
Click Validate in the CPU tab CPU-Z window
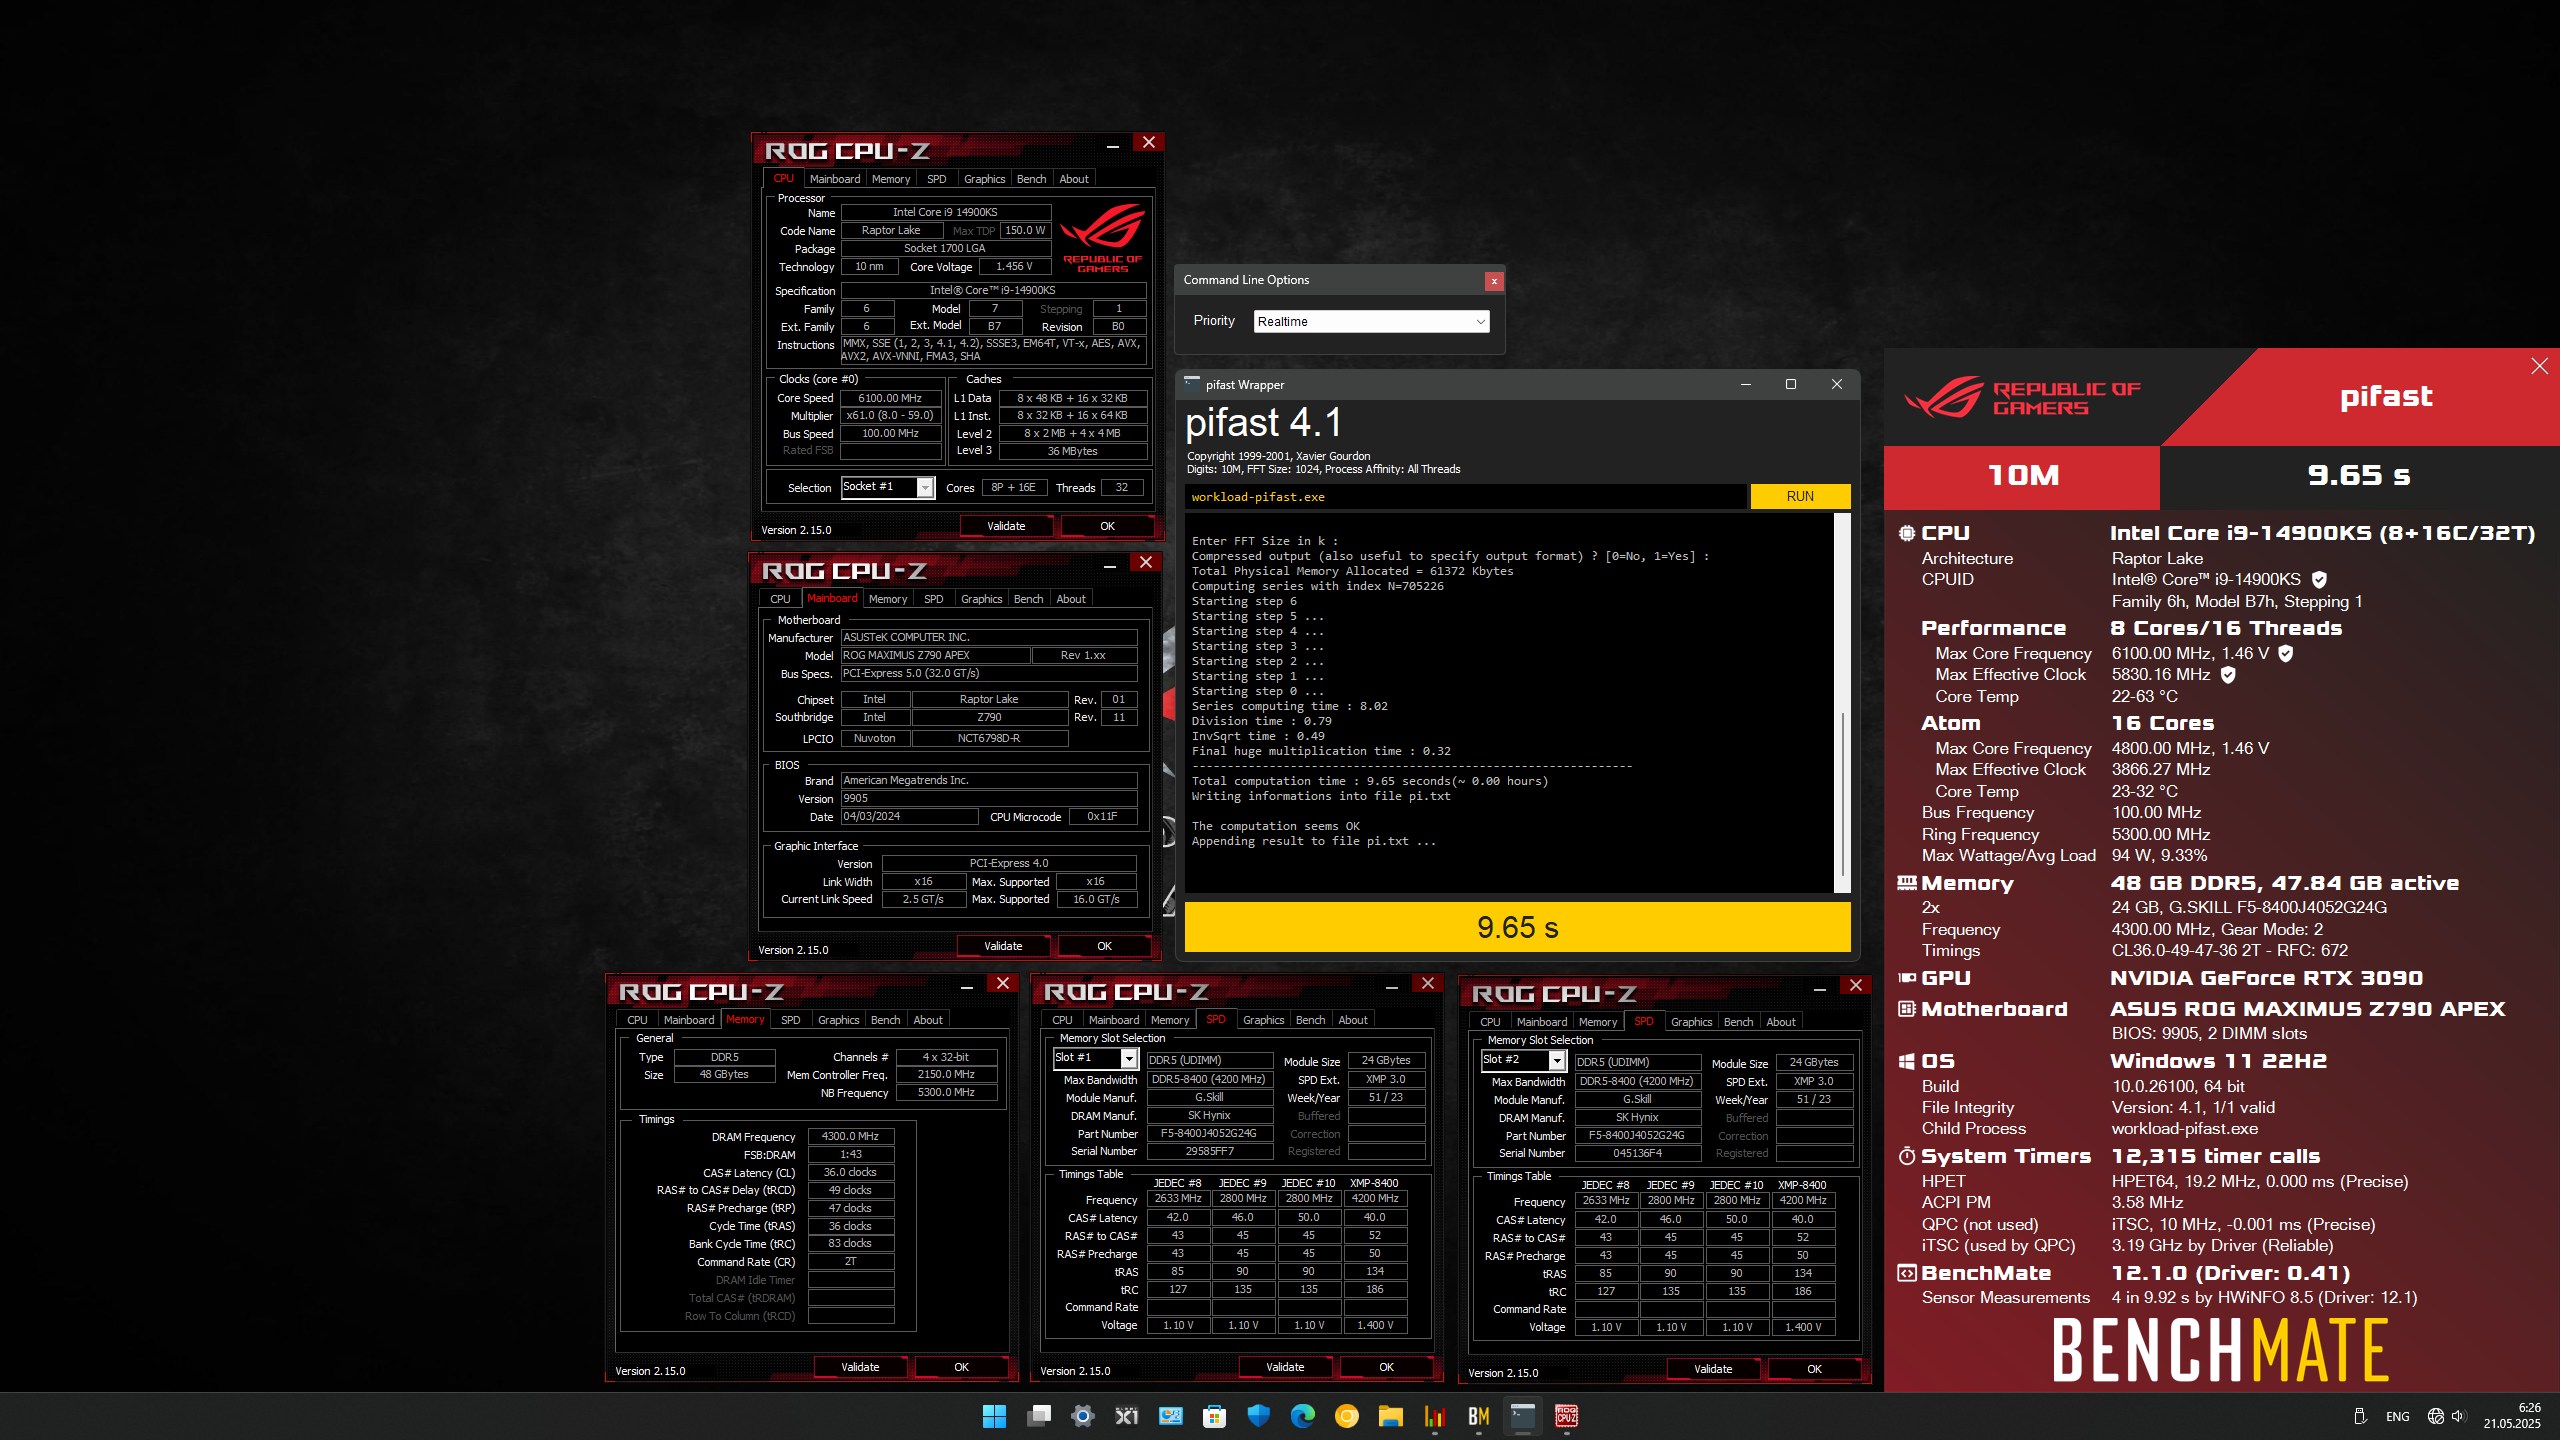(x=1006, y=526)
